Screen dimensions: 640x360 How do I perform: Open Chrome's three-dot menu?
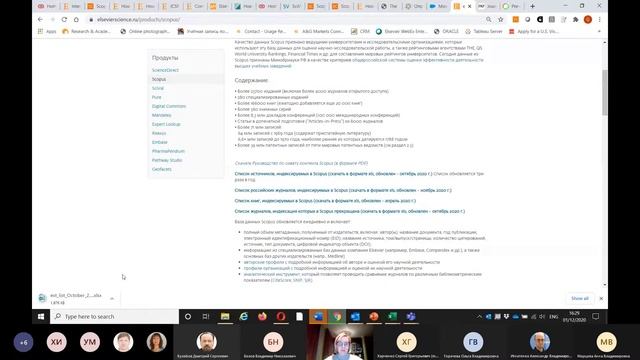point(599,19)
